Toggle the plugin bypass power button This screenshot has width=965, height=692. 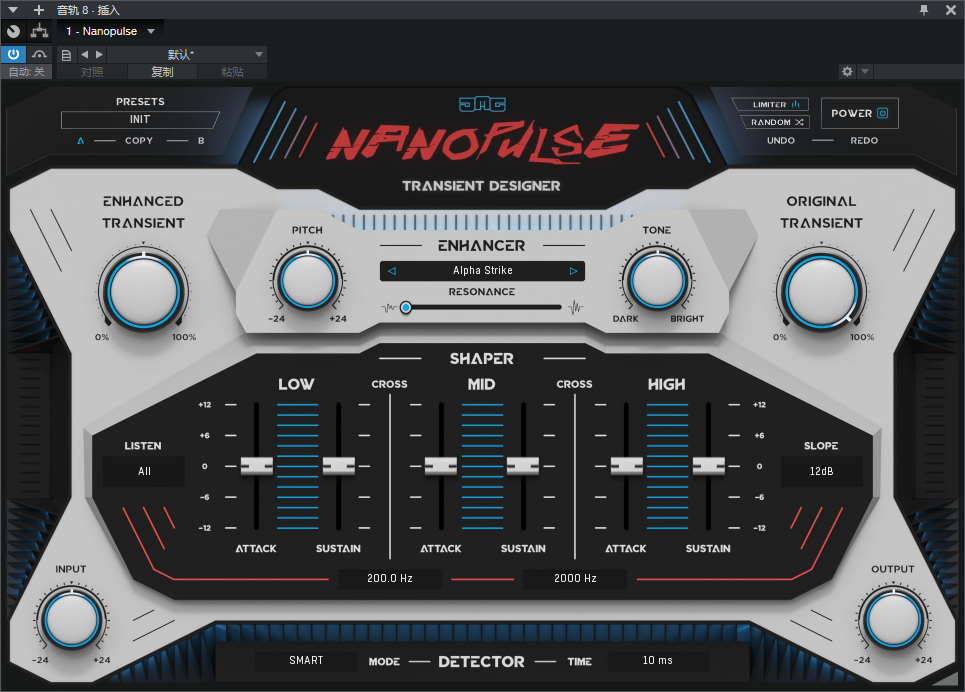[x=13, y=54]
